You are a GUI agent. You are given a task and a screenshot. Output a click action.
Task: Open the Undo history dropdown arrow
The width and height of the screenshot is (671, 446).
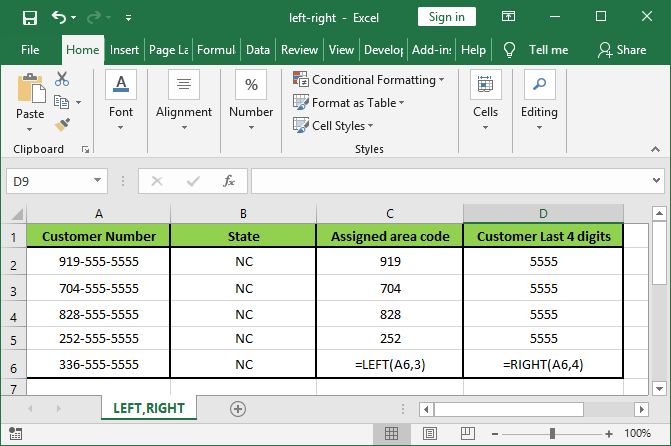pyautogui.click(x=74, y=18)
